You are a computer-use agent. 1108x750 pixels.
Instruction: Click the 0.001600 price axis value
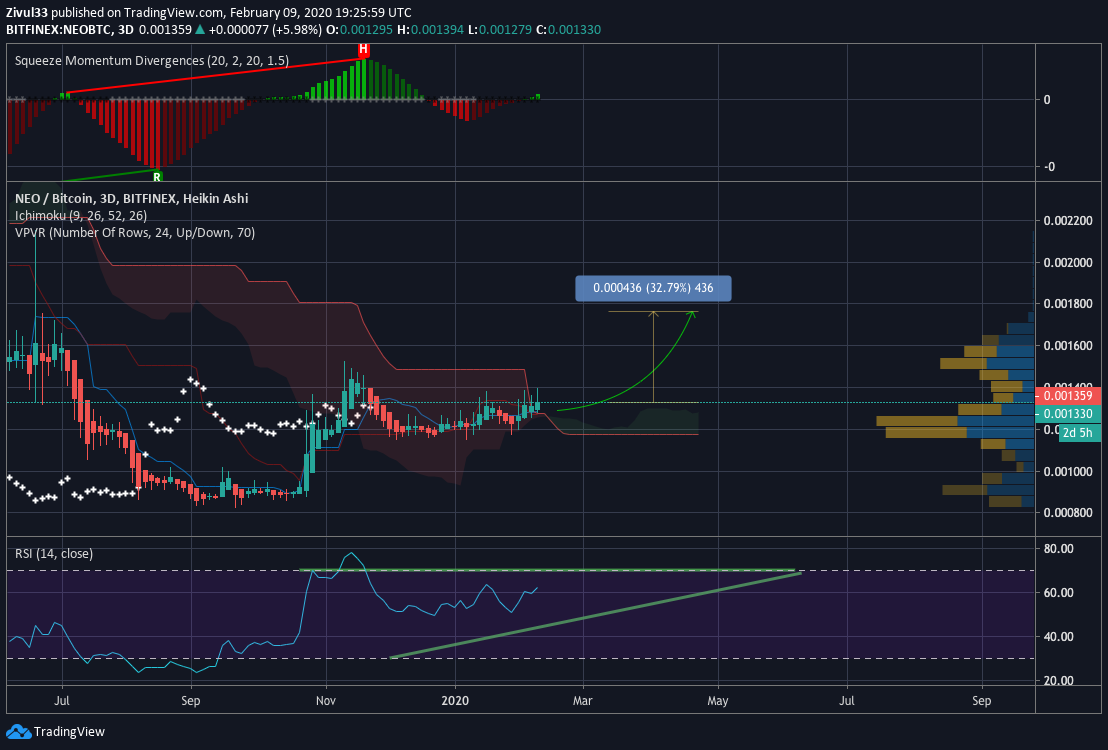pyautogui.click(x=1068, y=346)
